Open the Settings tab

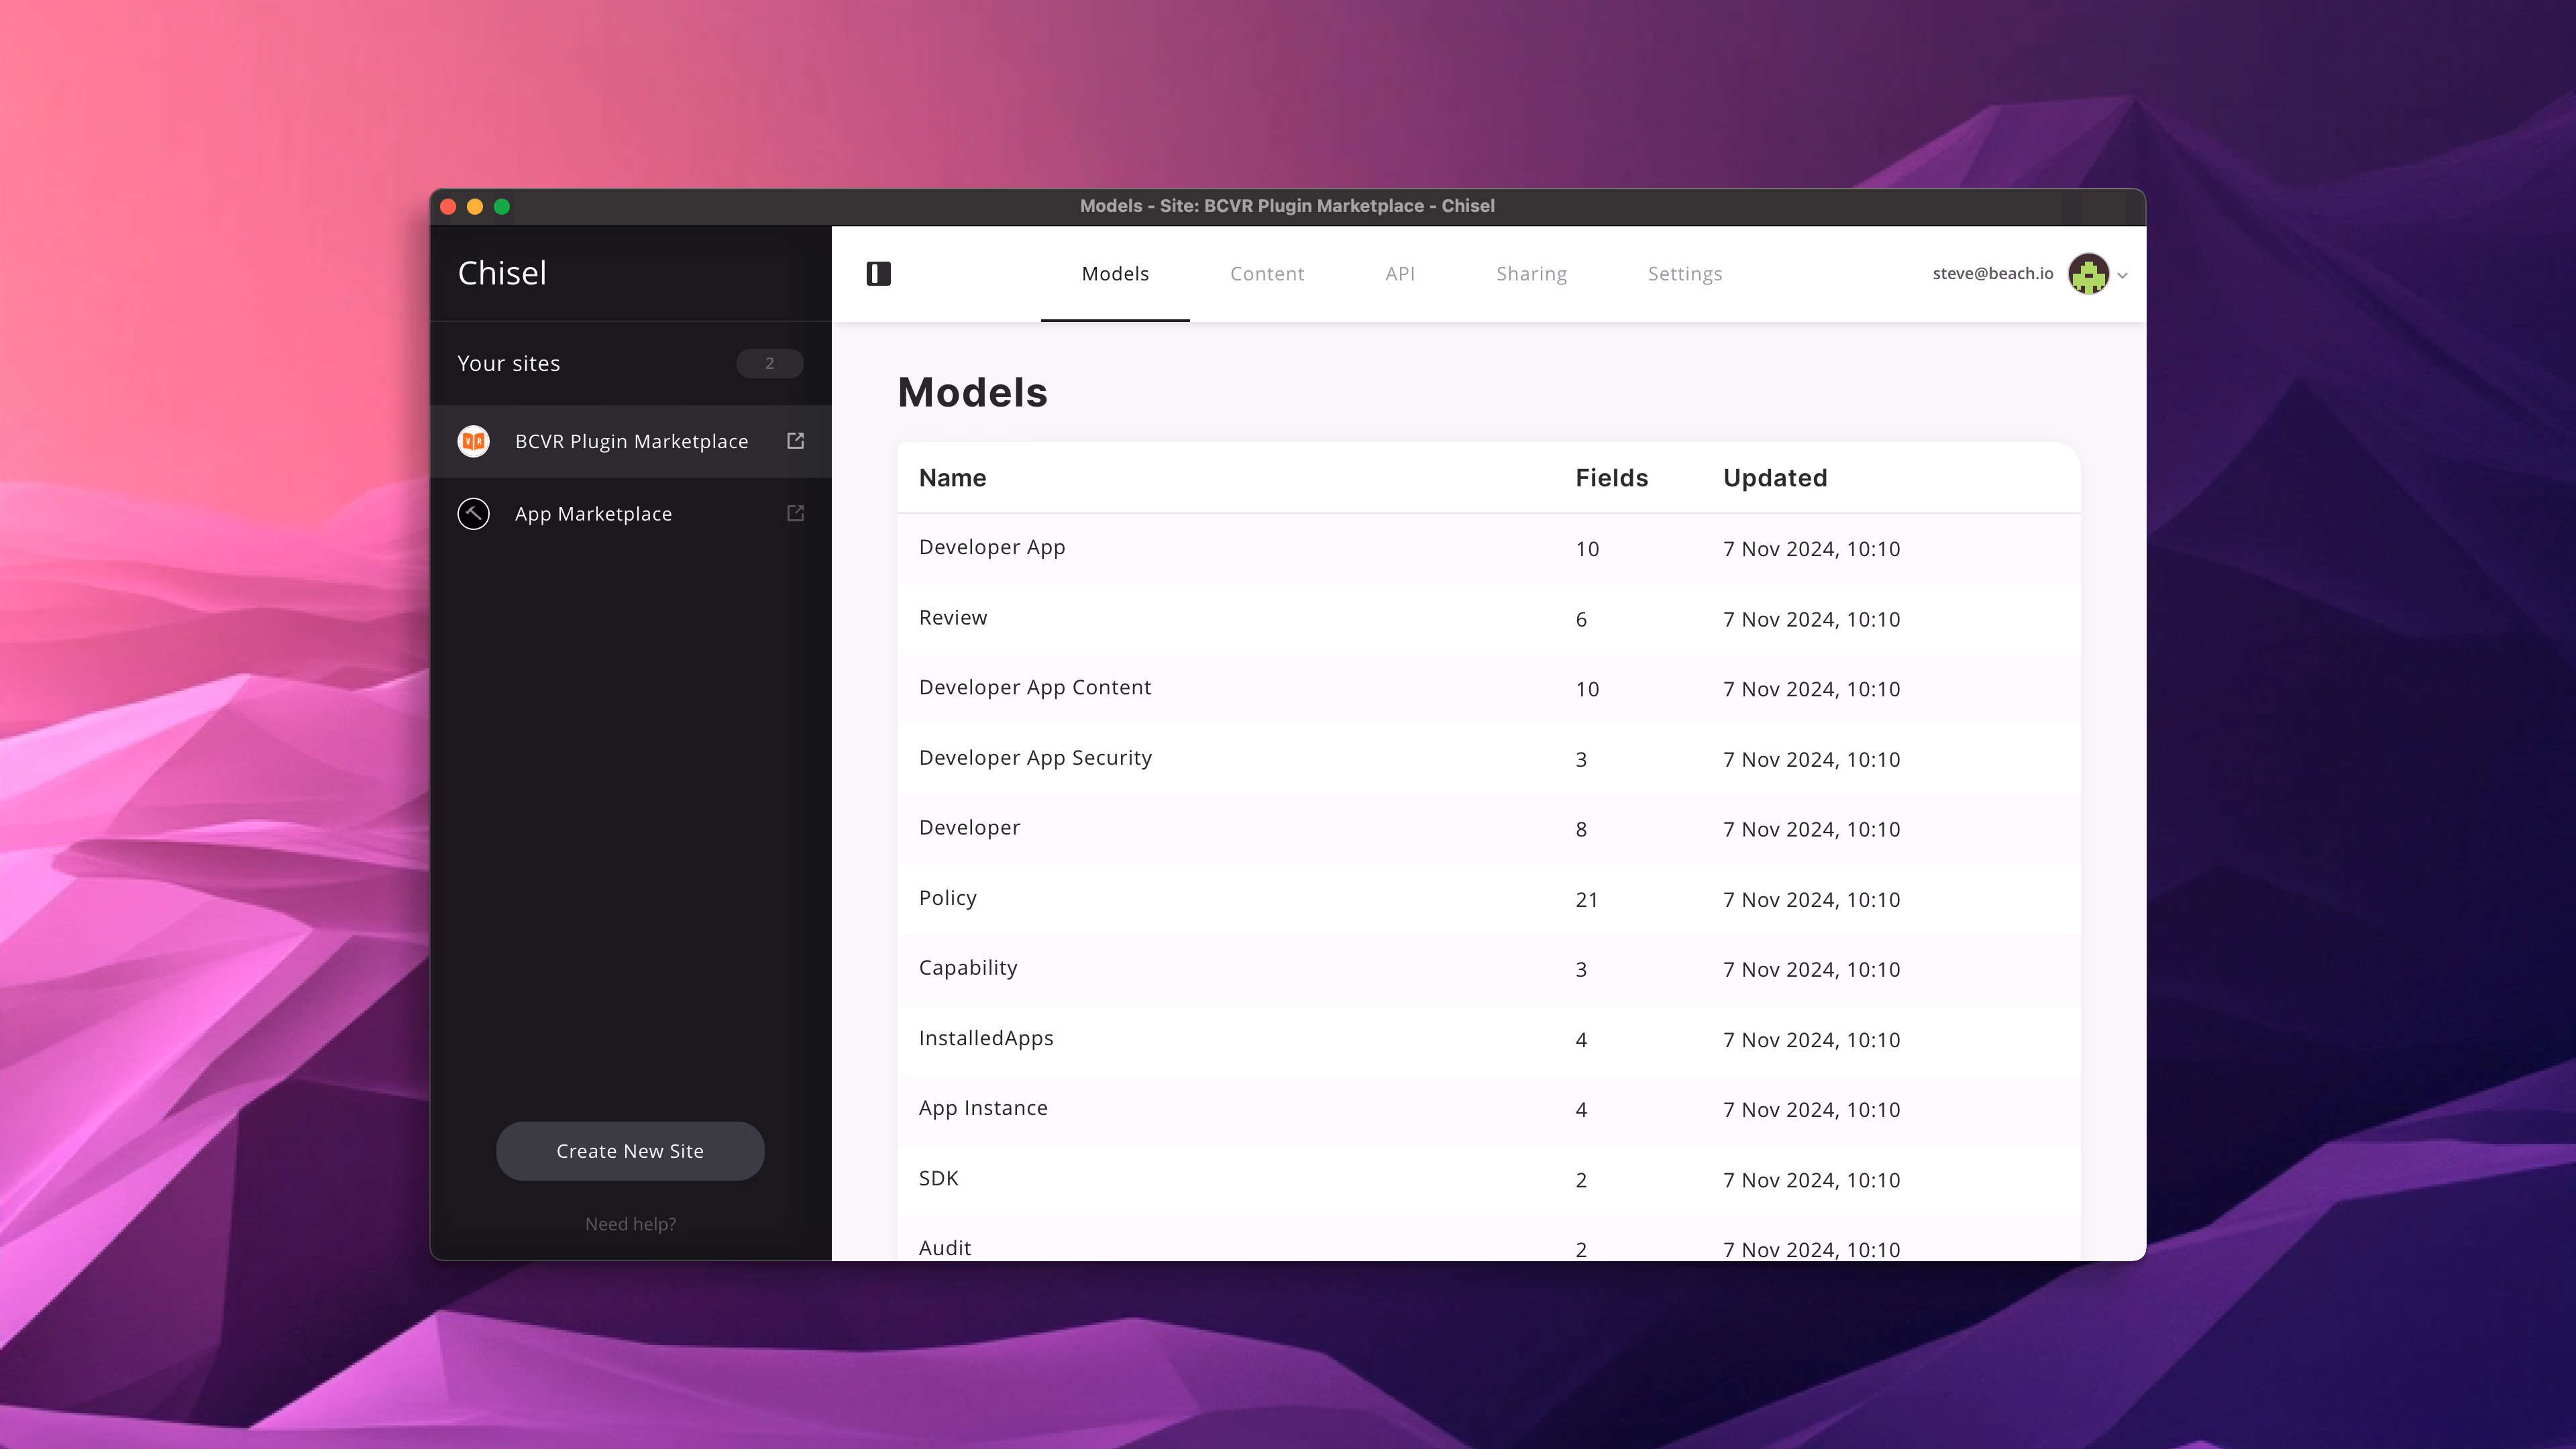[x=1684, y=274]
